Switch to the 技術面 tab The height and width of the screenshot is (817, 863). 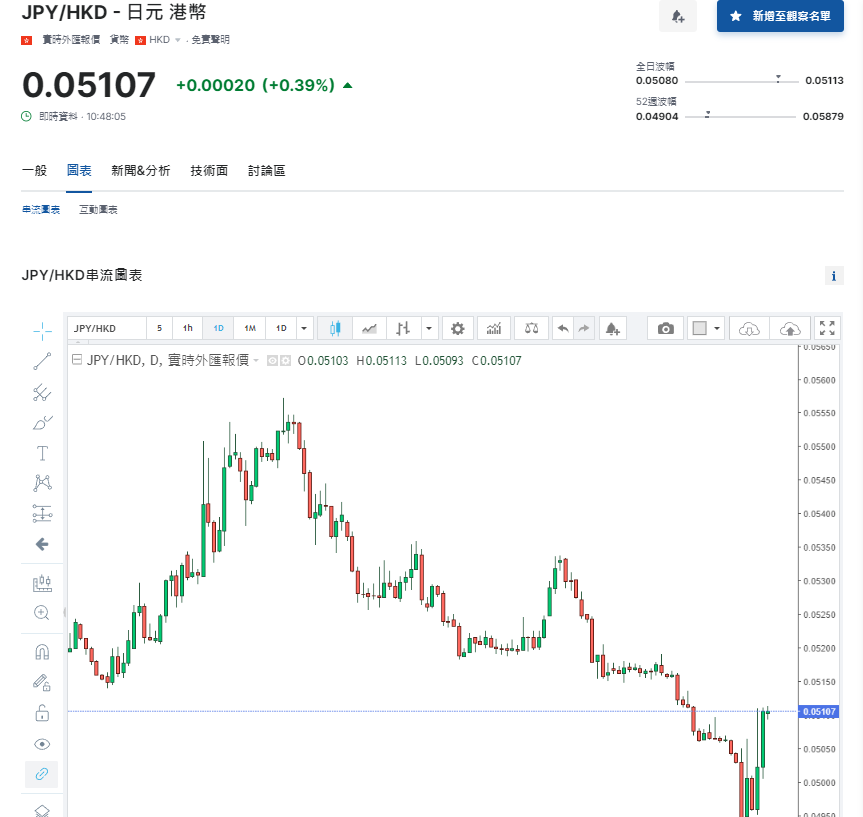click(209, 170)
